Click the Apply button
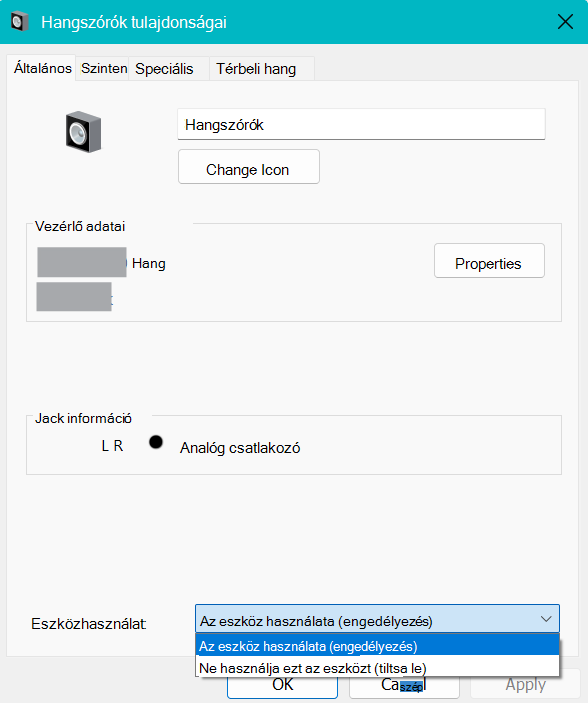Viewport: 588px width, 703px height. [x=525, y=685]
